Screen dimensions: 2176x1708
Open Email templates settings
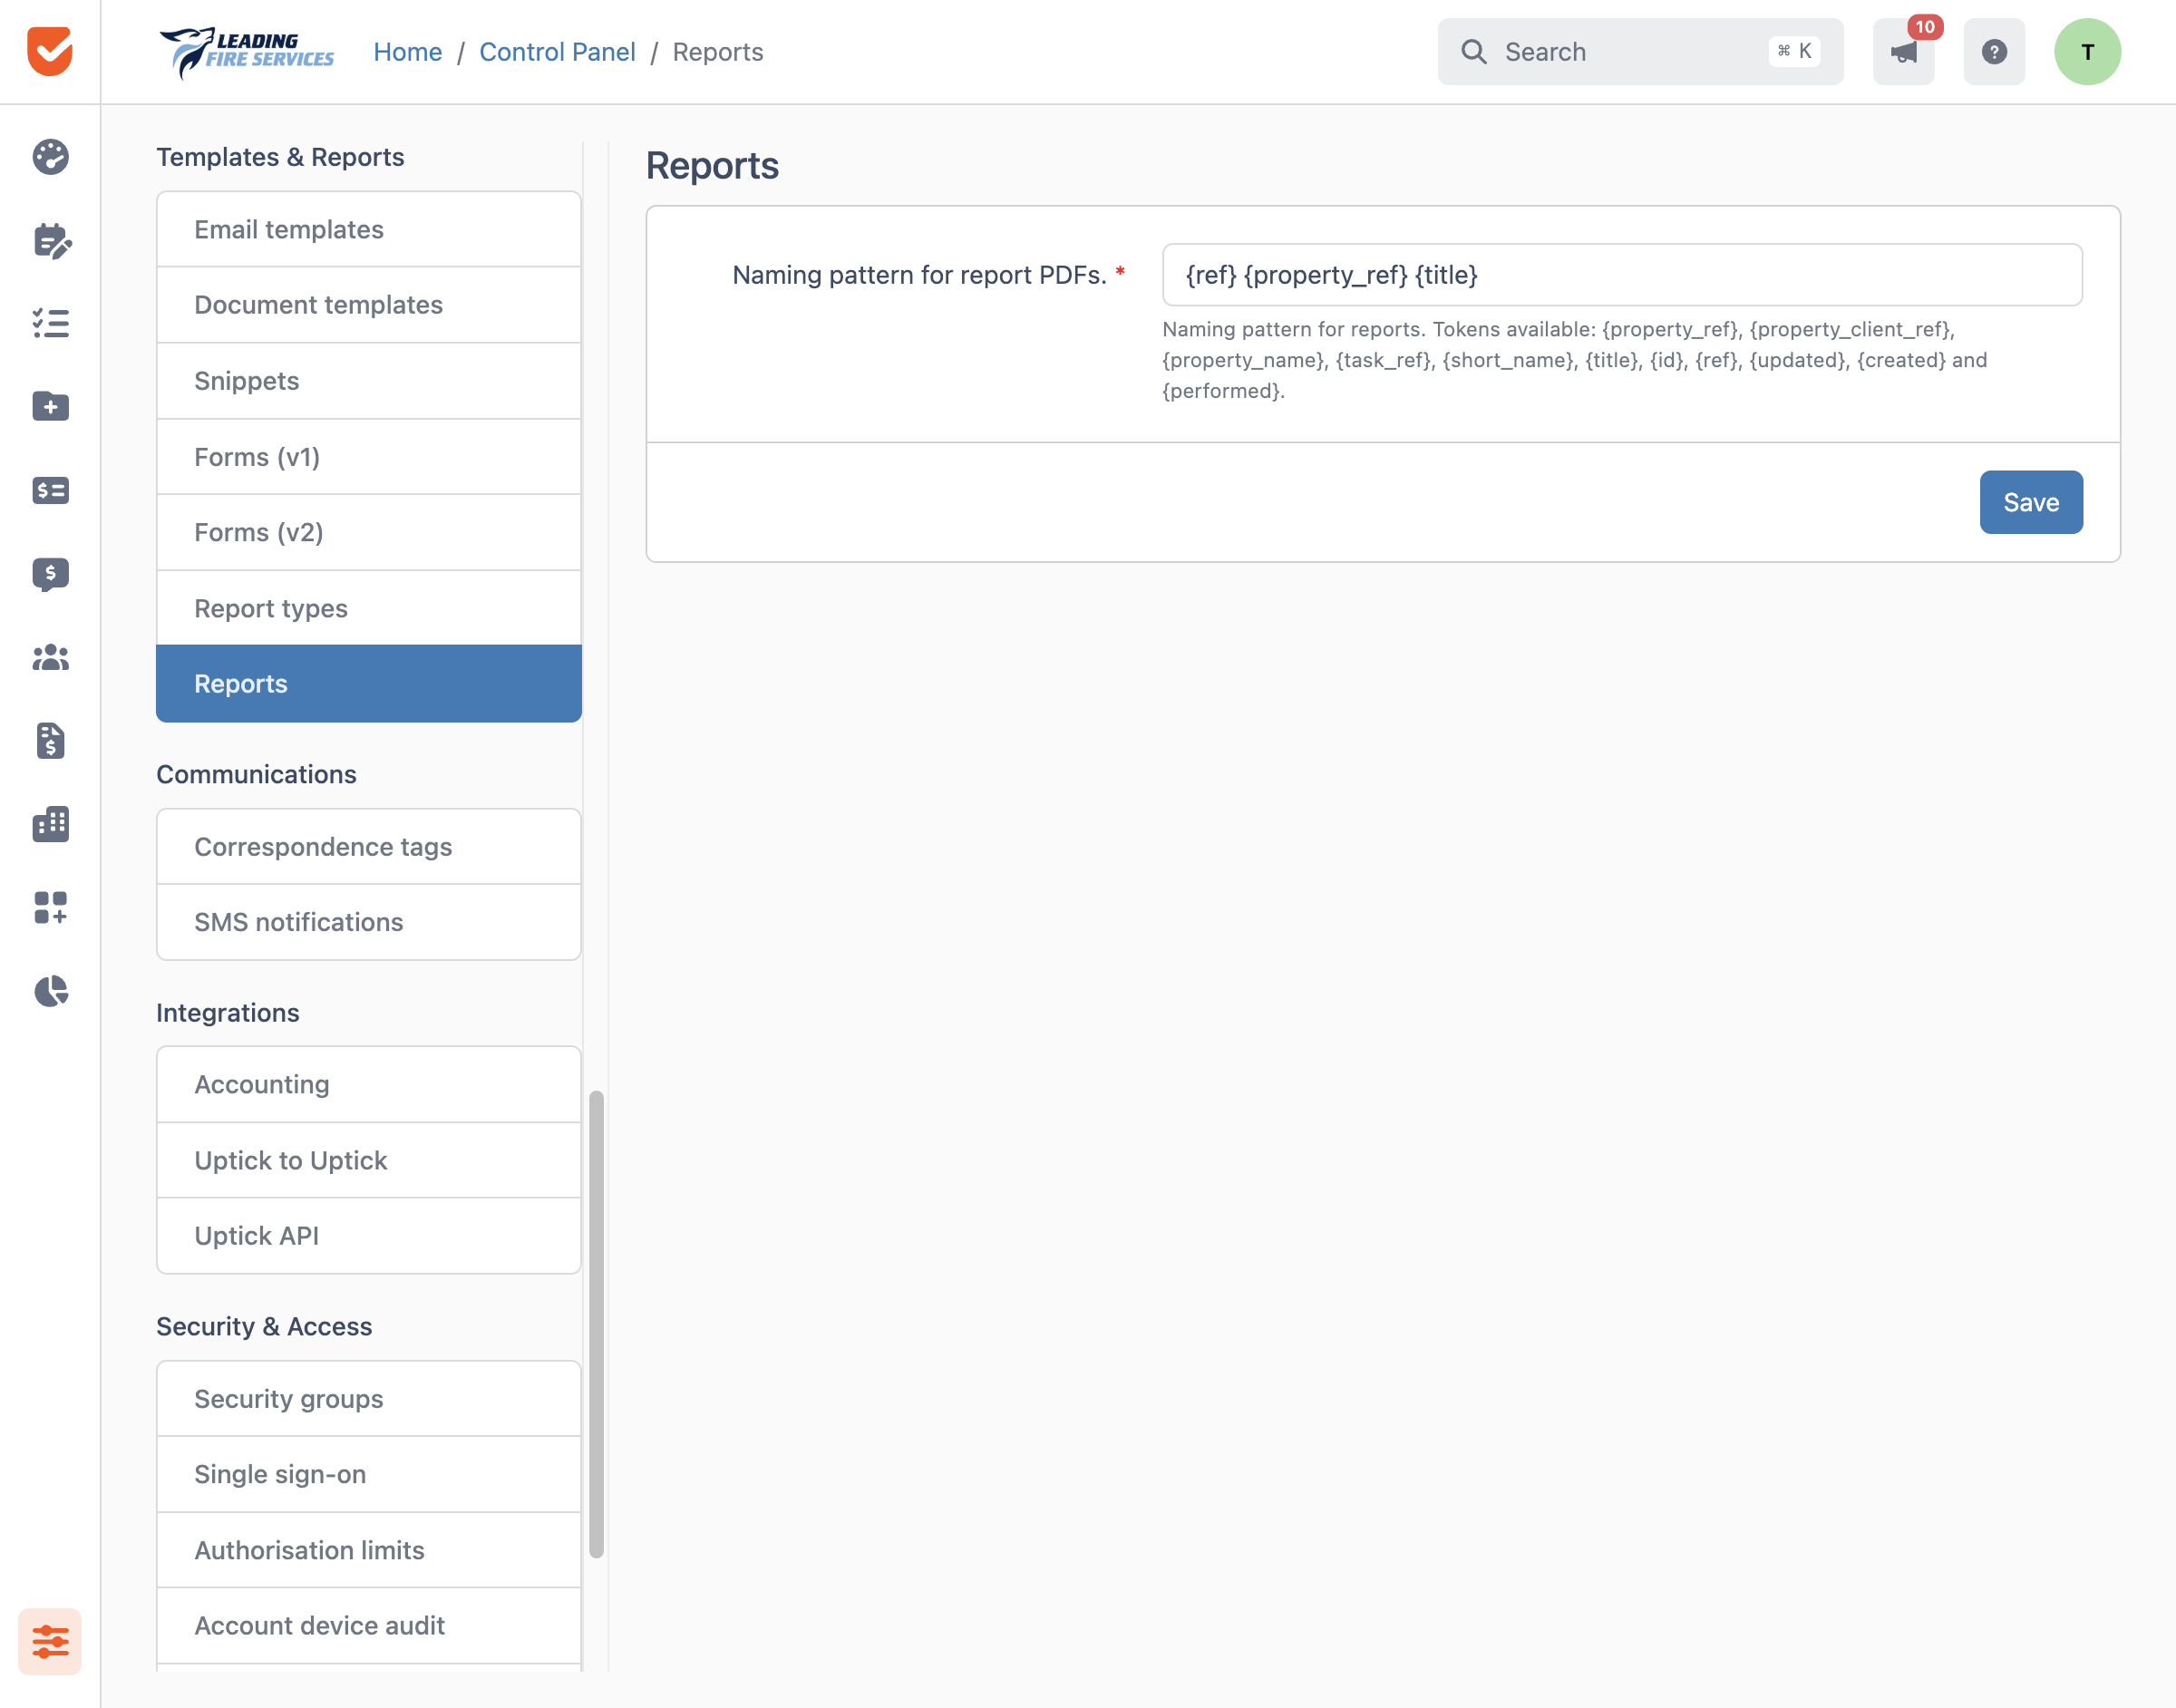pyautogui.click(x=369, y=229)
